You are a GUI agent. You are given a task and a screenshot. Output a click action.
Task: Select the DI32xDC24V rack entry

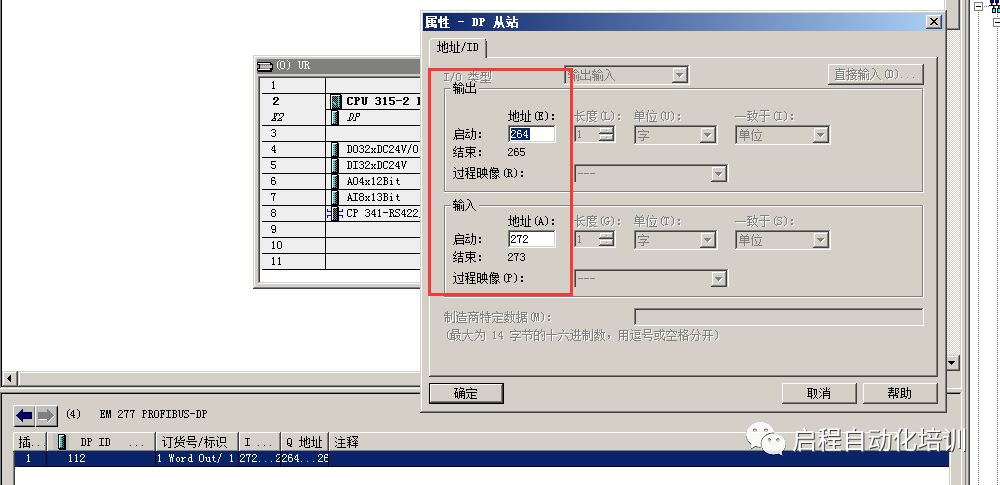click(x=376, y=165)
